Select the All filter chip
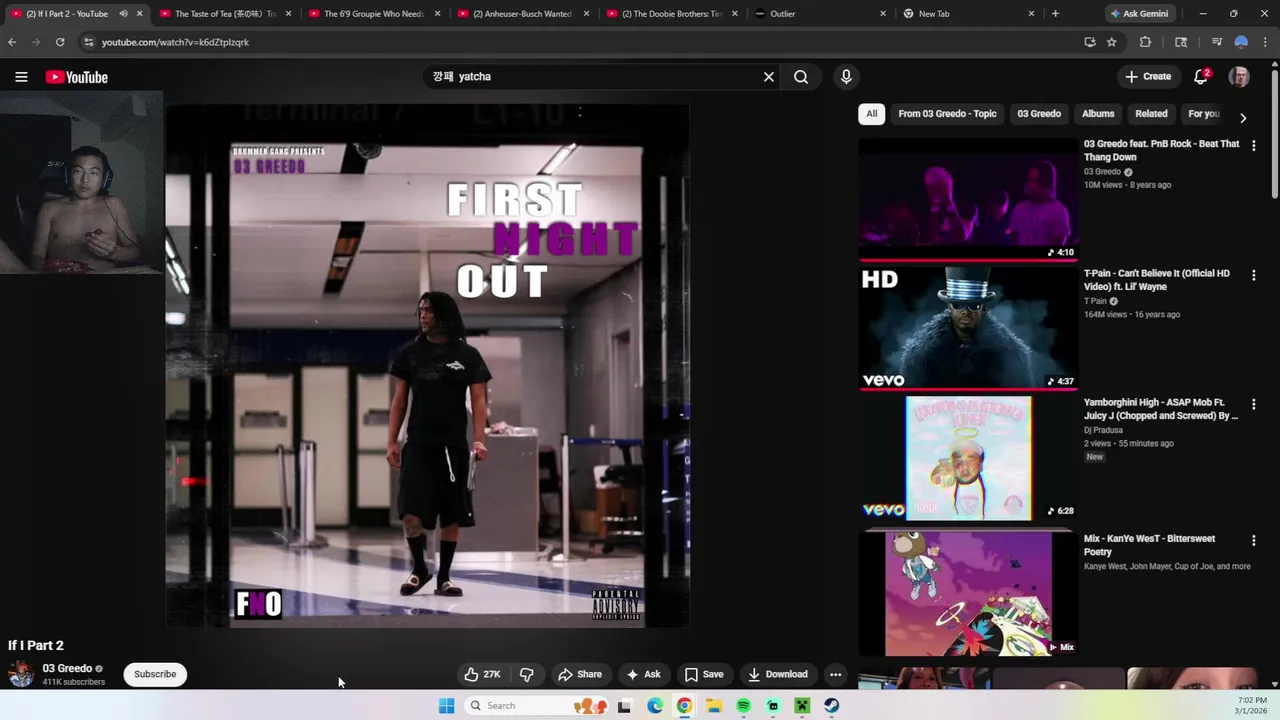This screenshot has height=720, width=1280. tap(872, 114)
